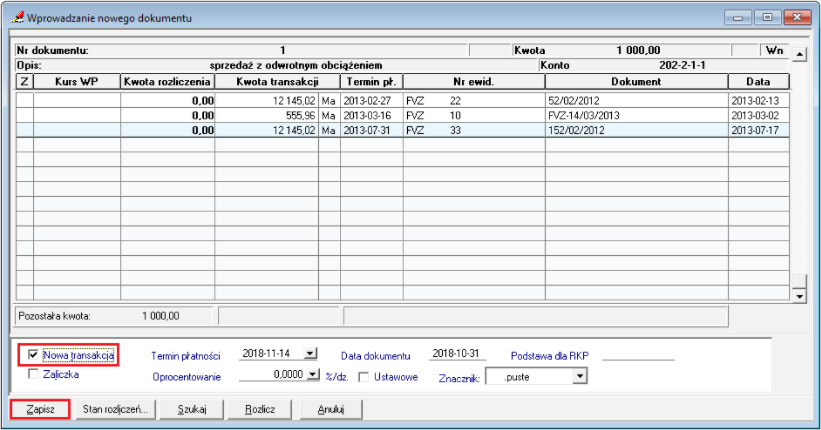Click the Nr ewid. column header
The image size is (821, 430).
pyautogui.click(x=474, y=82)
